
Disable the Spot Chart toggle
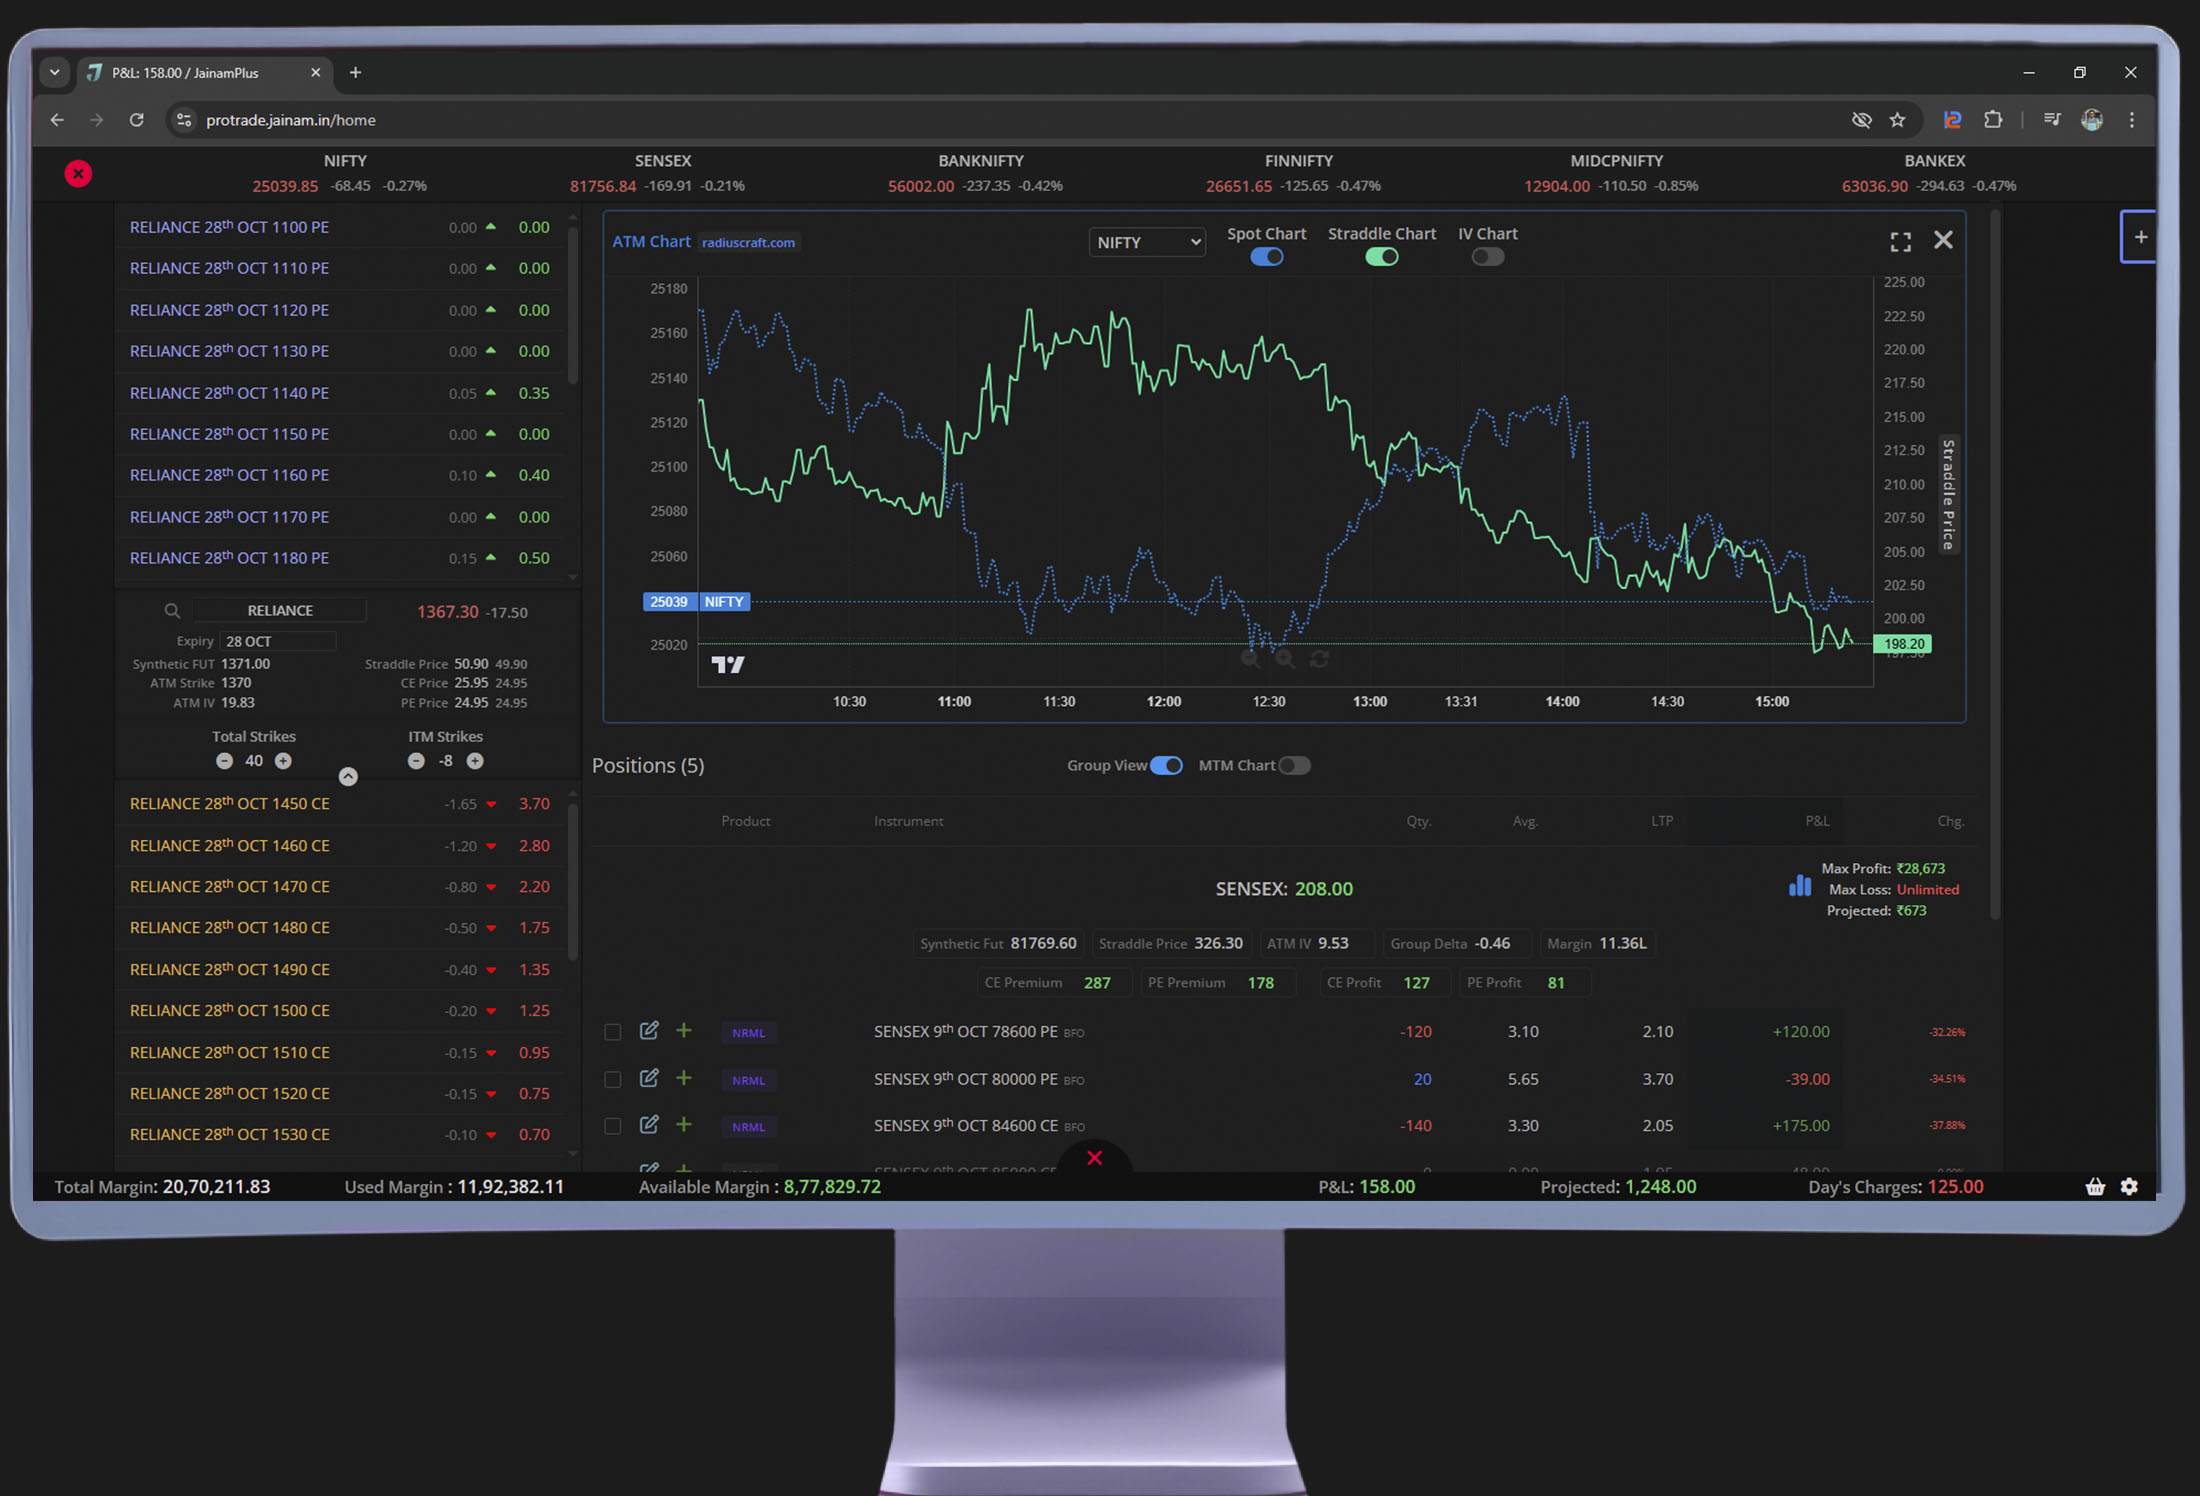[x=1266, y=257]
